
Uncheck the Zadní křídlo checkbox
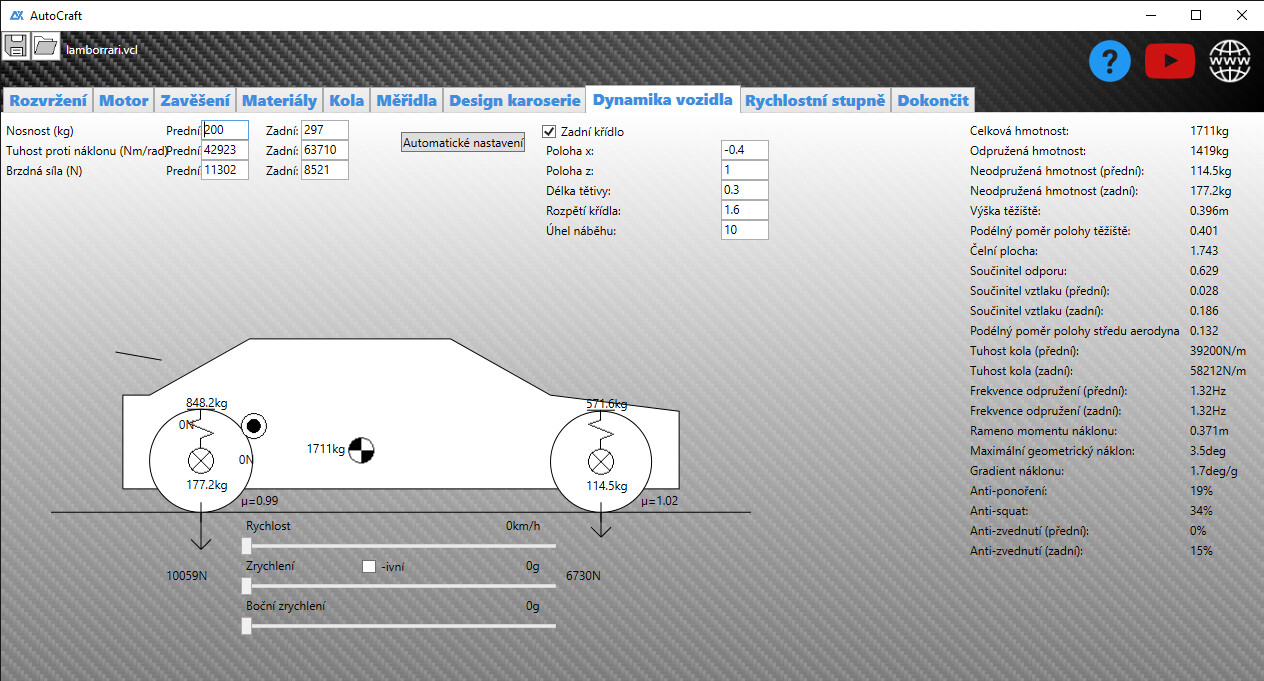click(x=549, y=131)
